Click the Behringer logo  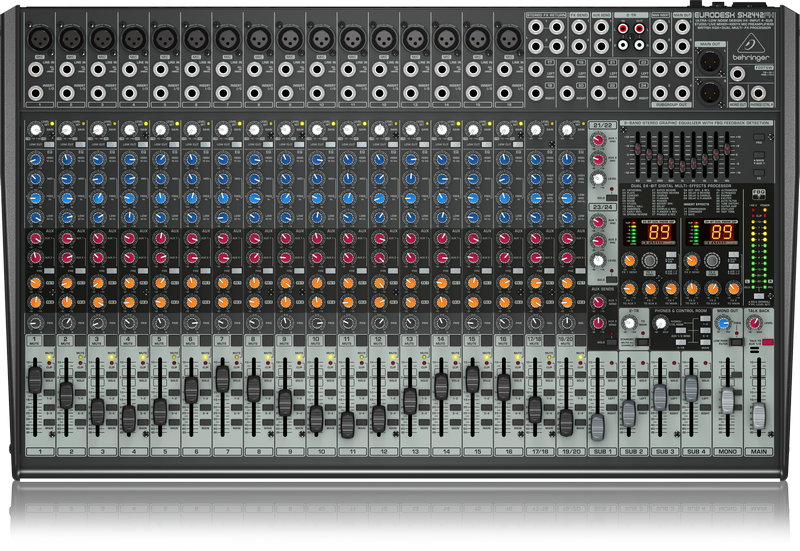coord(752,45)
